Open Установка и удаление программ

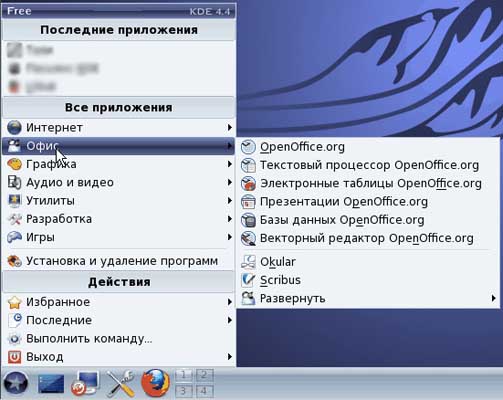coord(119,261)
